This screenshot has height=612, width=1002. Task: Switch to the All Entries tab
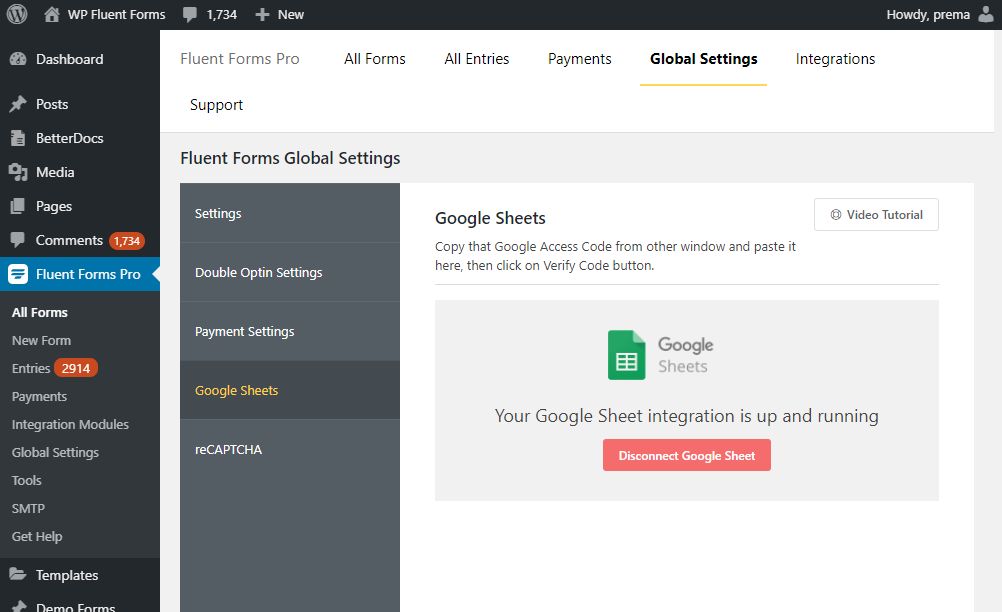(x=477, y=59)
